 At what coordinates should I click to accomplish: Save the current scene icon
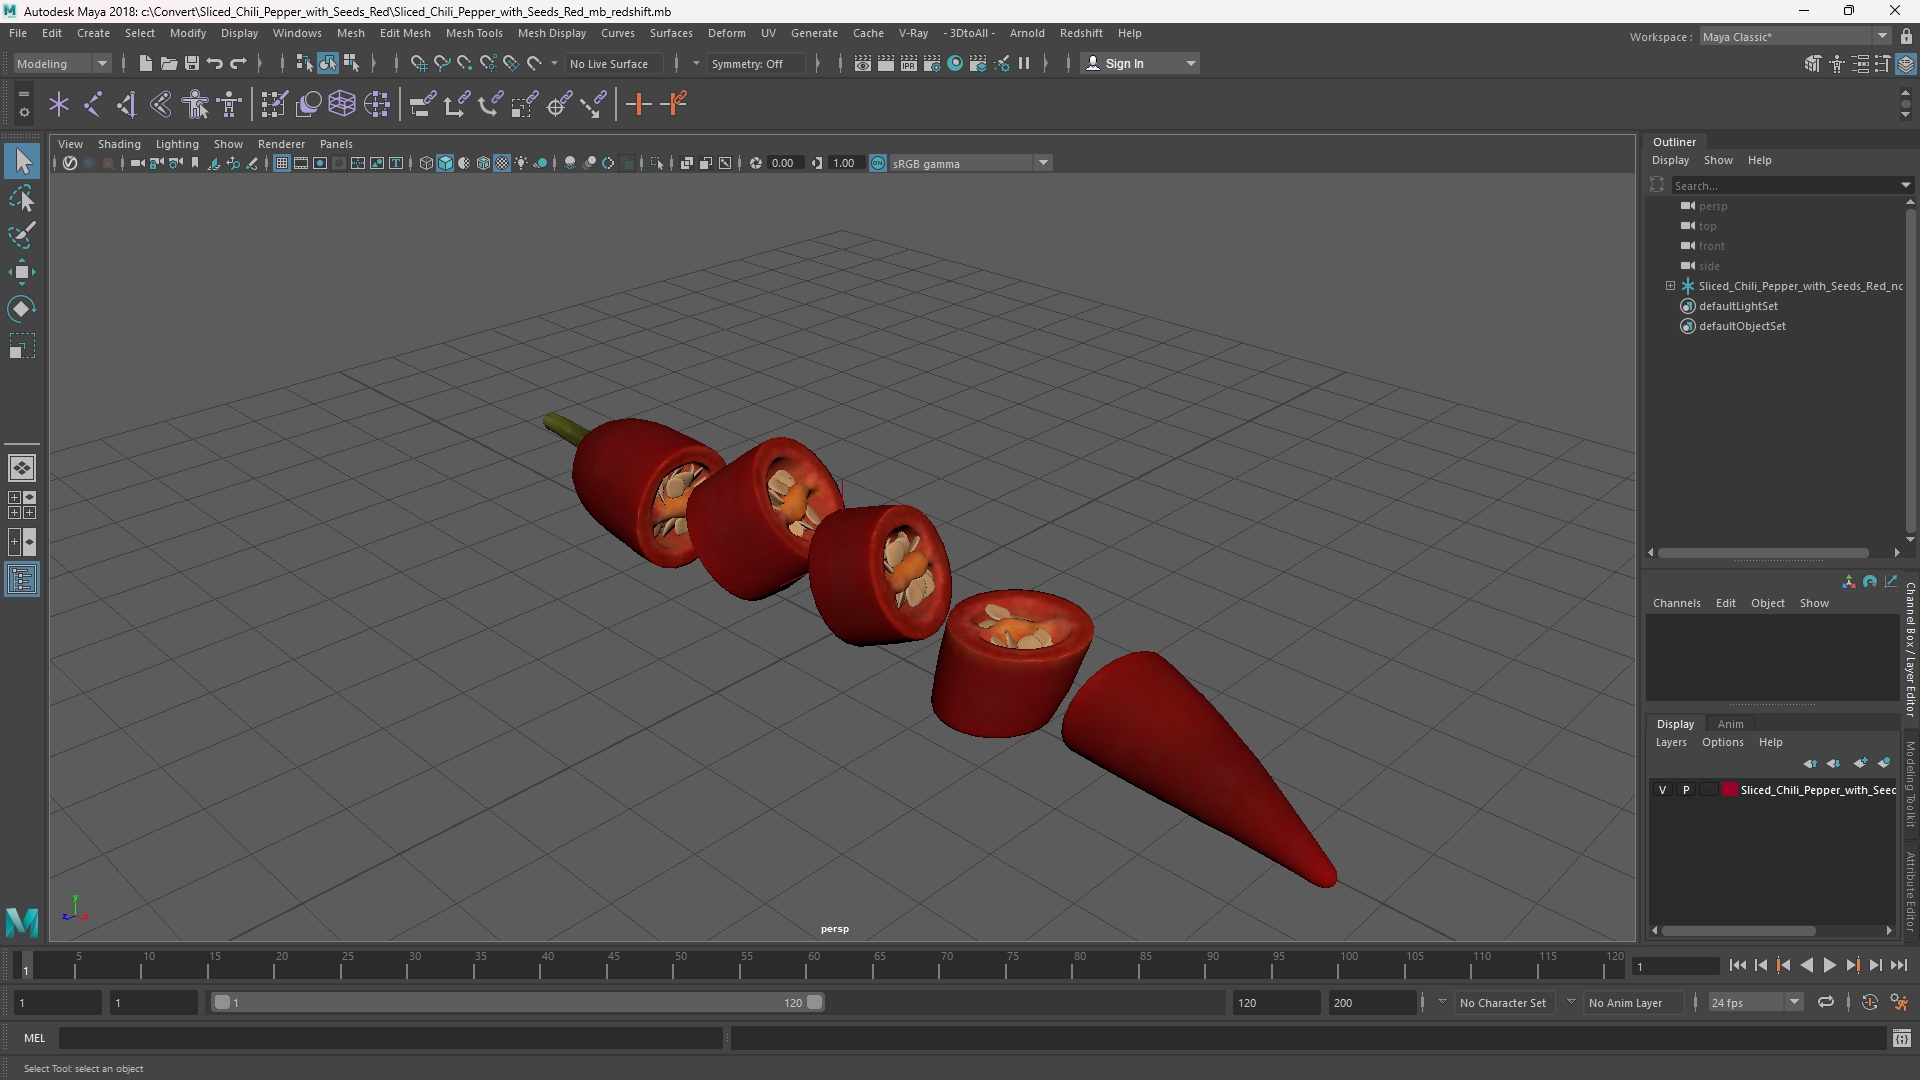[191, 64]
